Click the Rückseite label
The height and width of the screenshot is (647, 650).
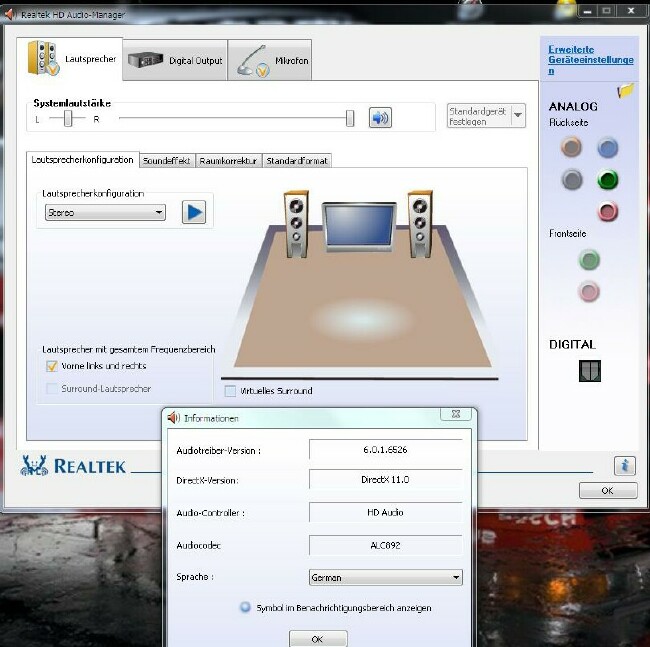tap(569, 122)
